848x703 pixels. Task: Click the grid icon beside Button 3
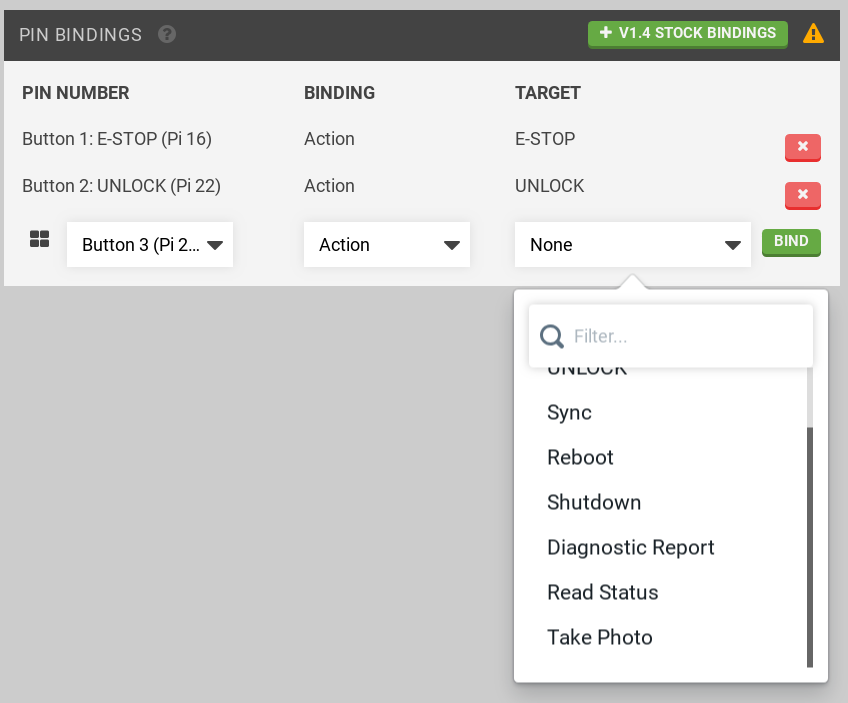click(40, 239)
